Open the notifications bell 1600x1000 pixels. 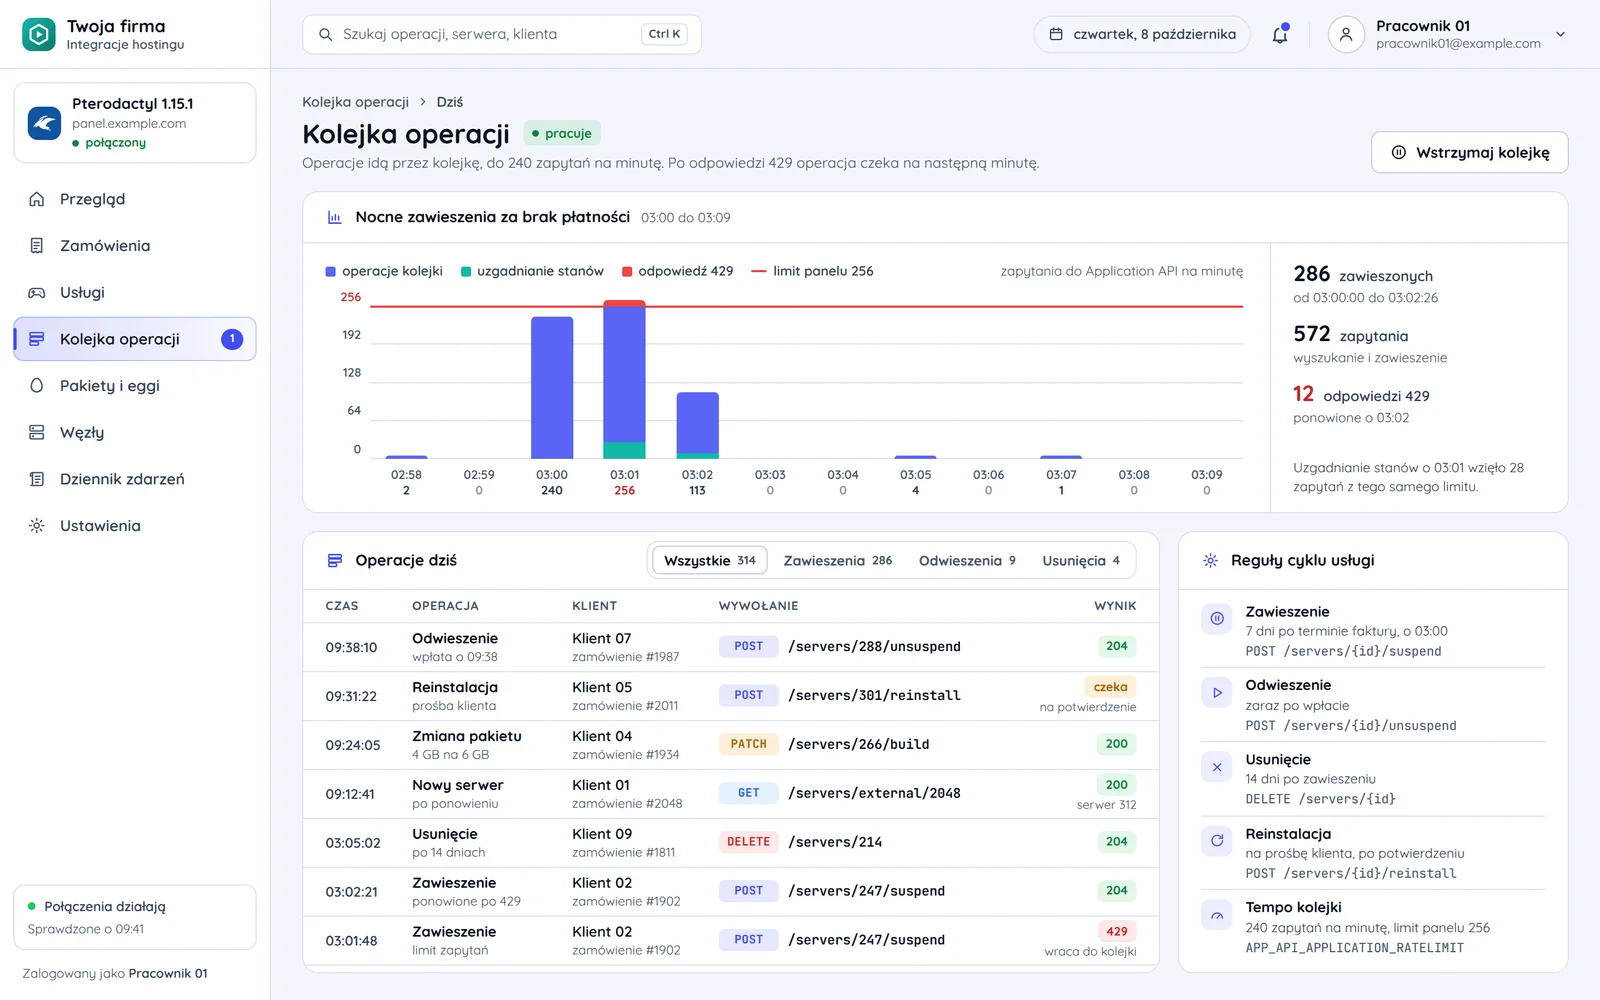point(1280,34)
